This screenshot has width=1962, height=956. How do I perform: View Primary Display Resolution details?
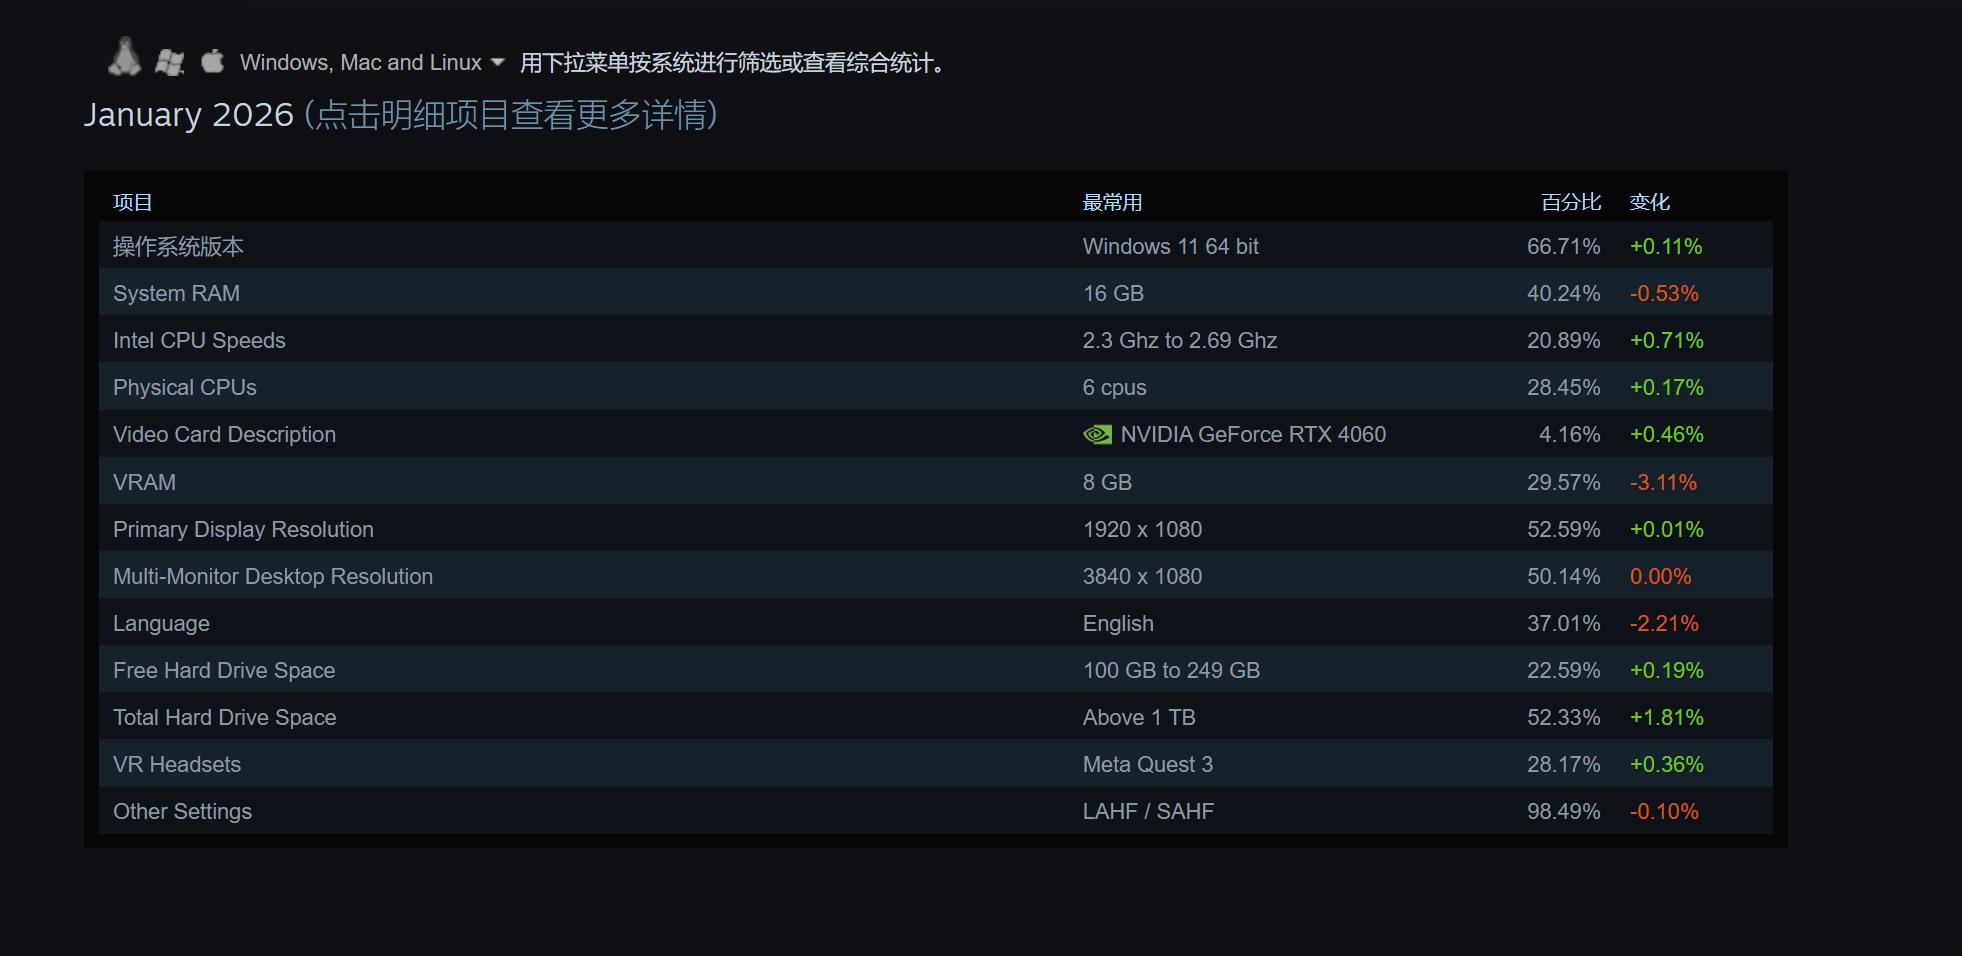(243, 530)
